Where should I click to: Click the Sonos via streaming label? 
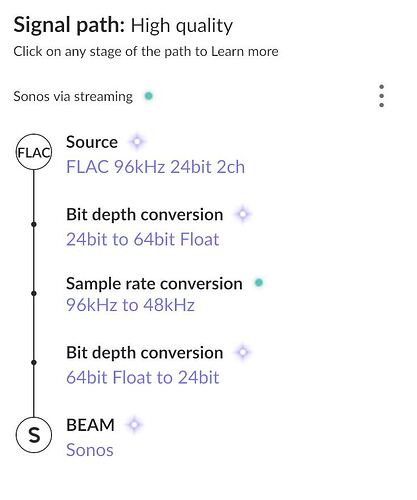click(73, 96)
